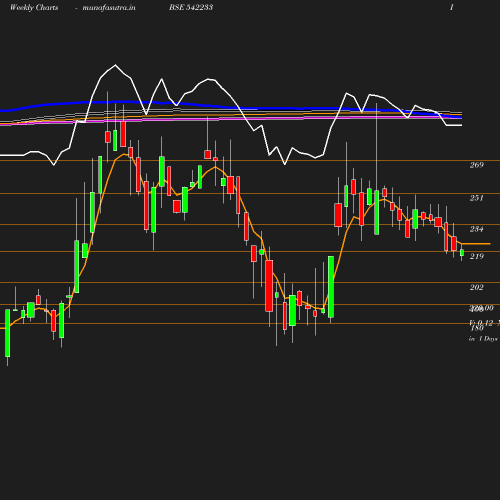500x500 pixels.
Task: Click the 'BSE 542233' ticker label
Action: click(191, 7)
